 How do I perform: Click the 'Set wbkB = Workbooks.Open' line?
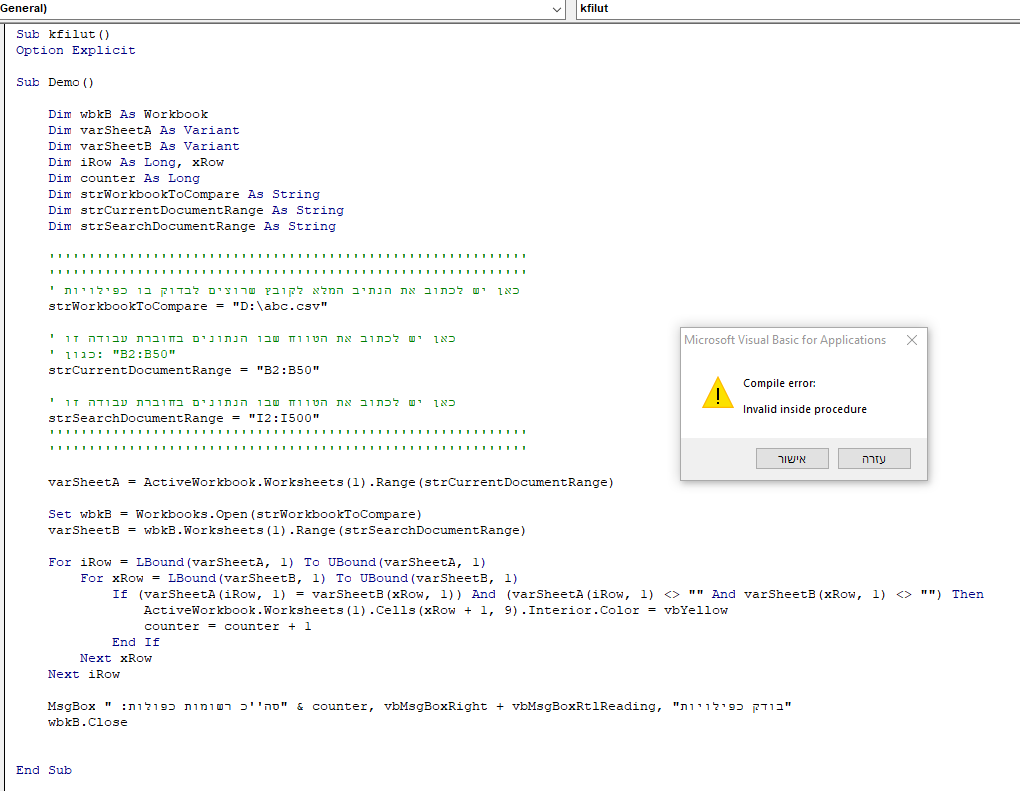click(x=235, y=515)
